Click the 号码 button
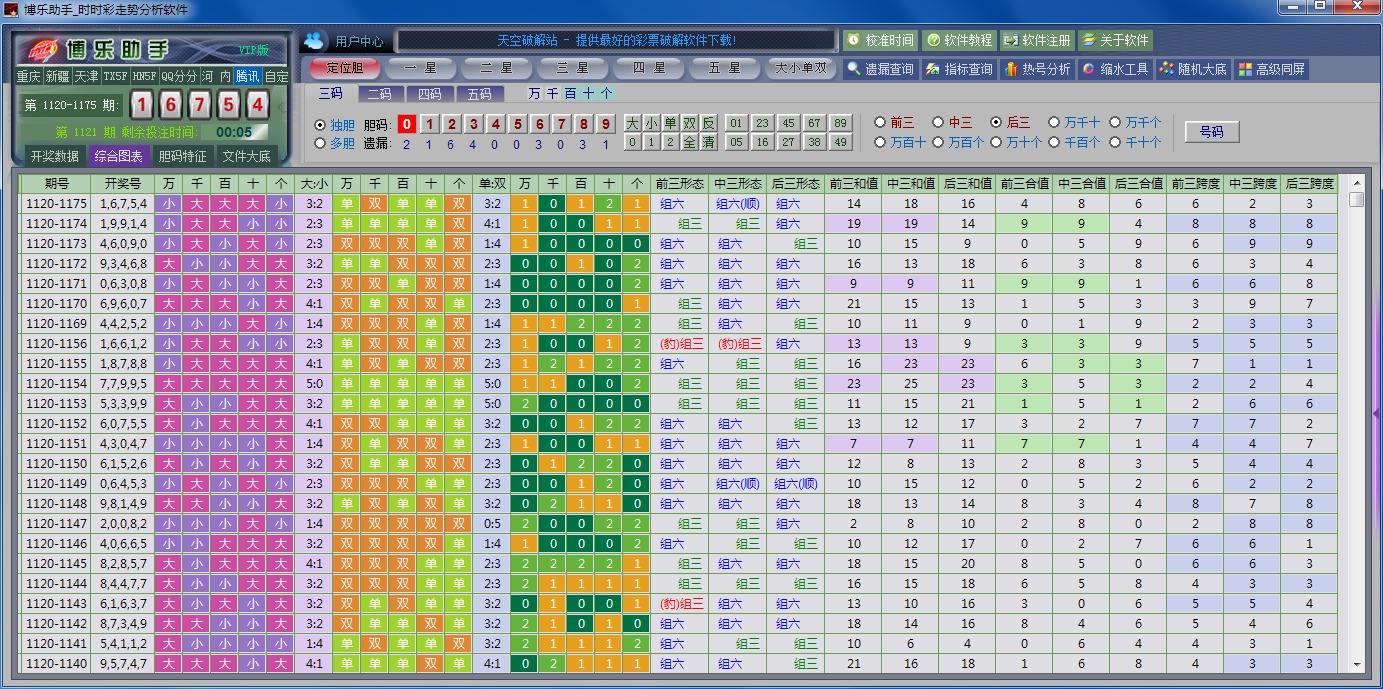1383x689 pixels. pyautogui.click(x=1211, y=132)
